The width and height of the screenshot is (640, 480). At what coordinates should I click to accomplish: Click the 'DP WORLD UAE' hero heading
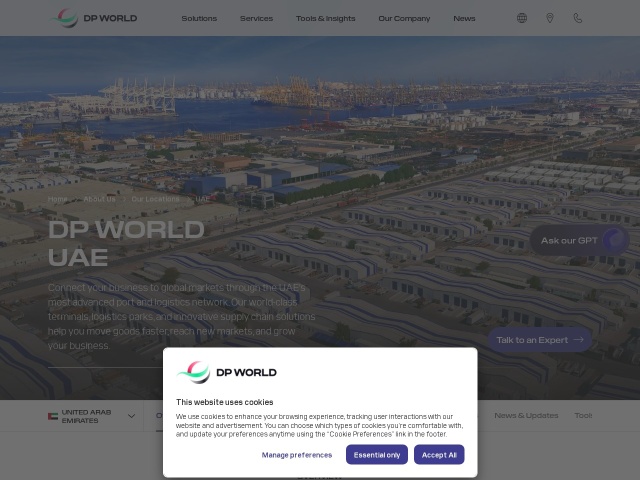(x=126, y=243)
